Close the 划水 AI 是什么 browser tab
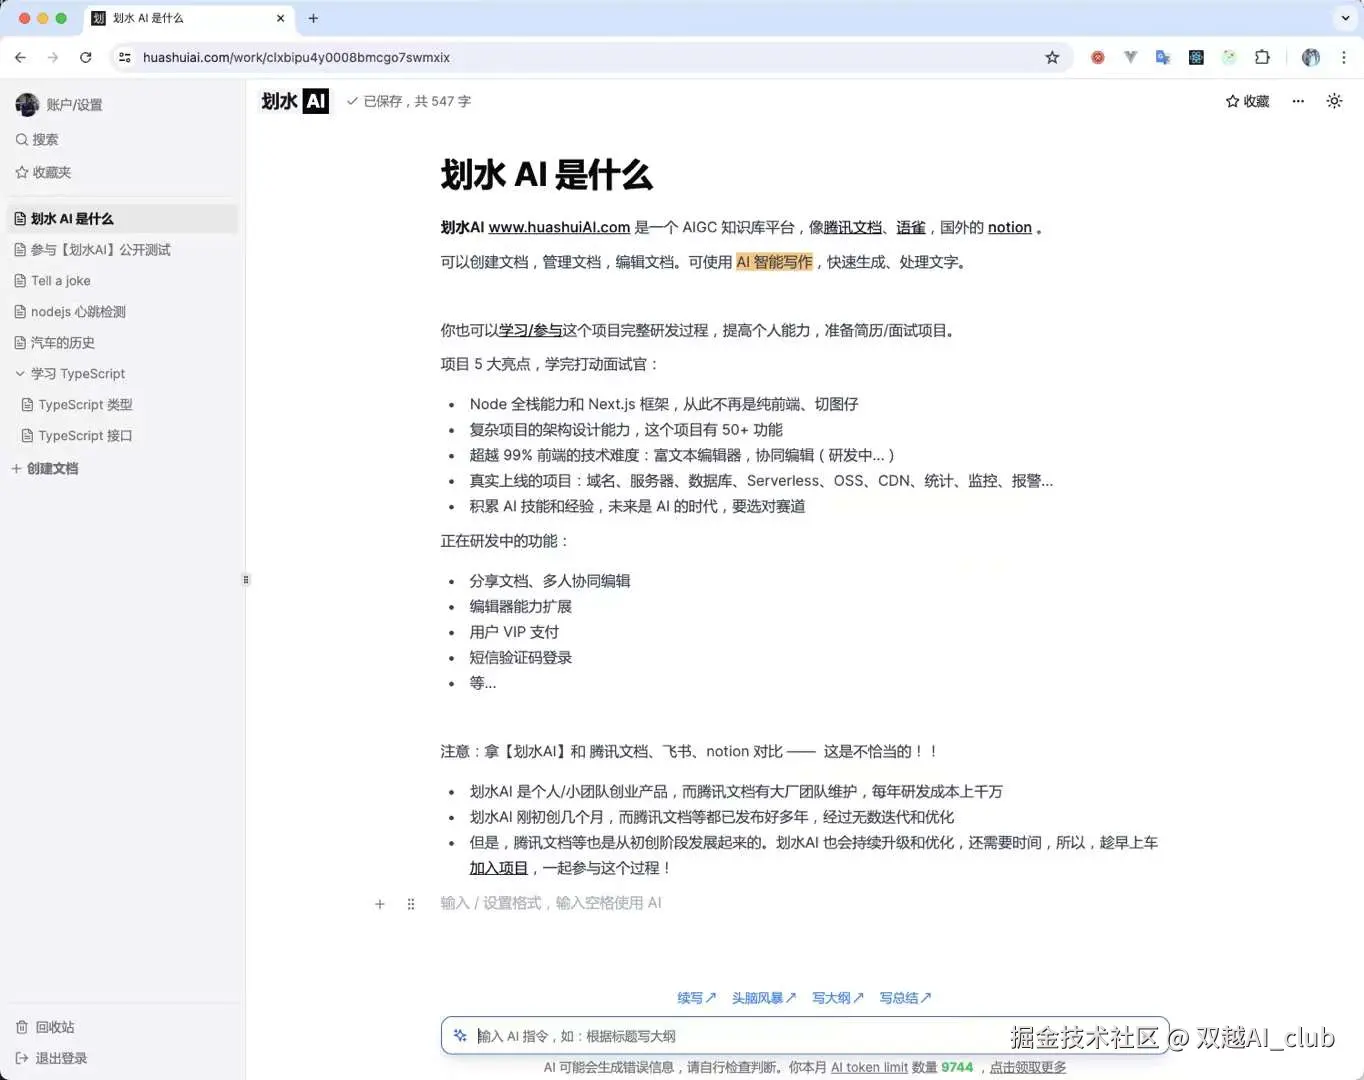 click(x=280, y=18)
